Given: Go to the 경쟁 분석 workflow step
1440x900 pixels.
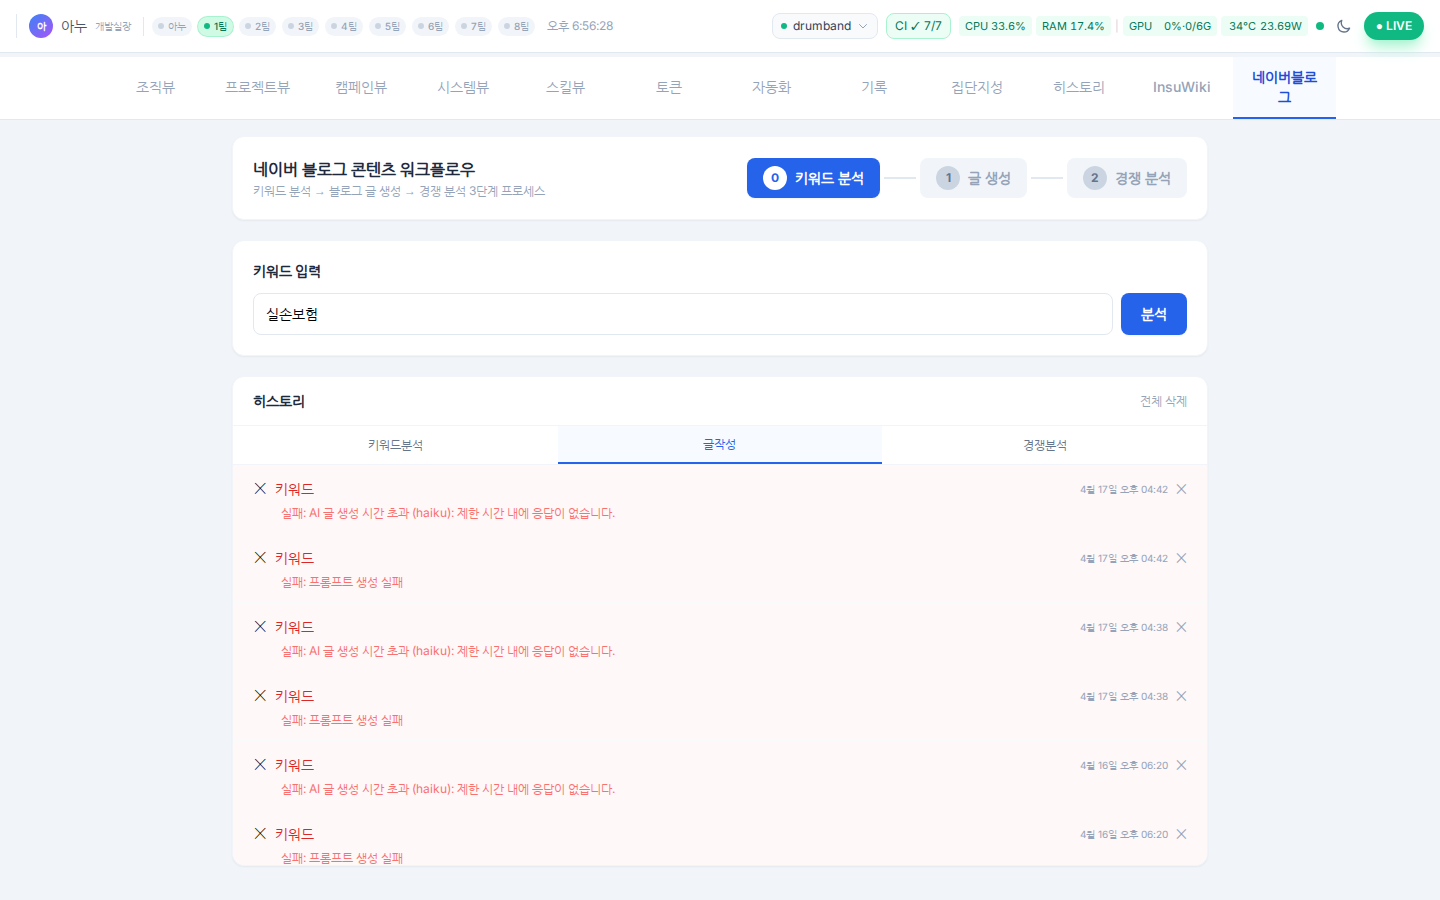Looking at the screenshot, I should (1126, 178).
